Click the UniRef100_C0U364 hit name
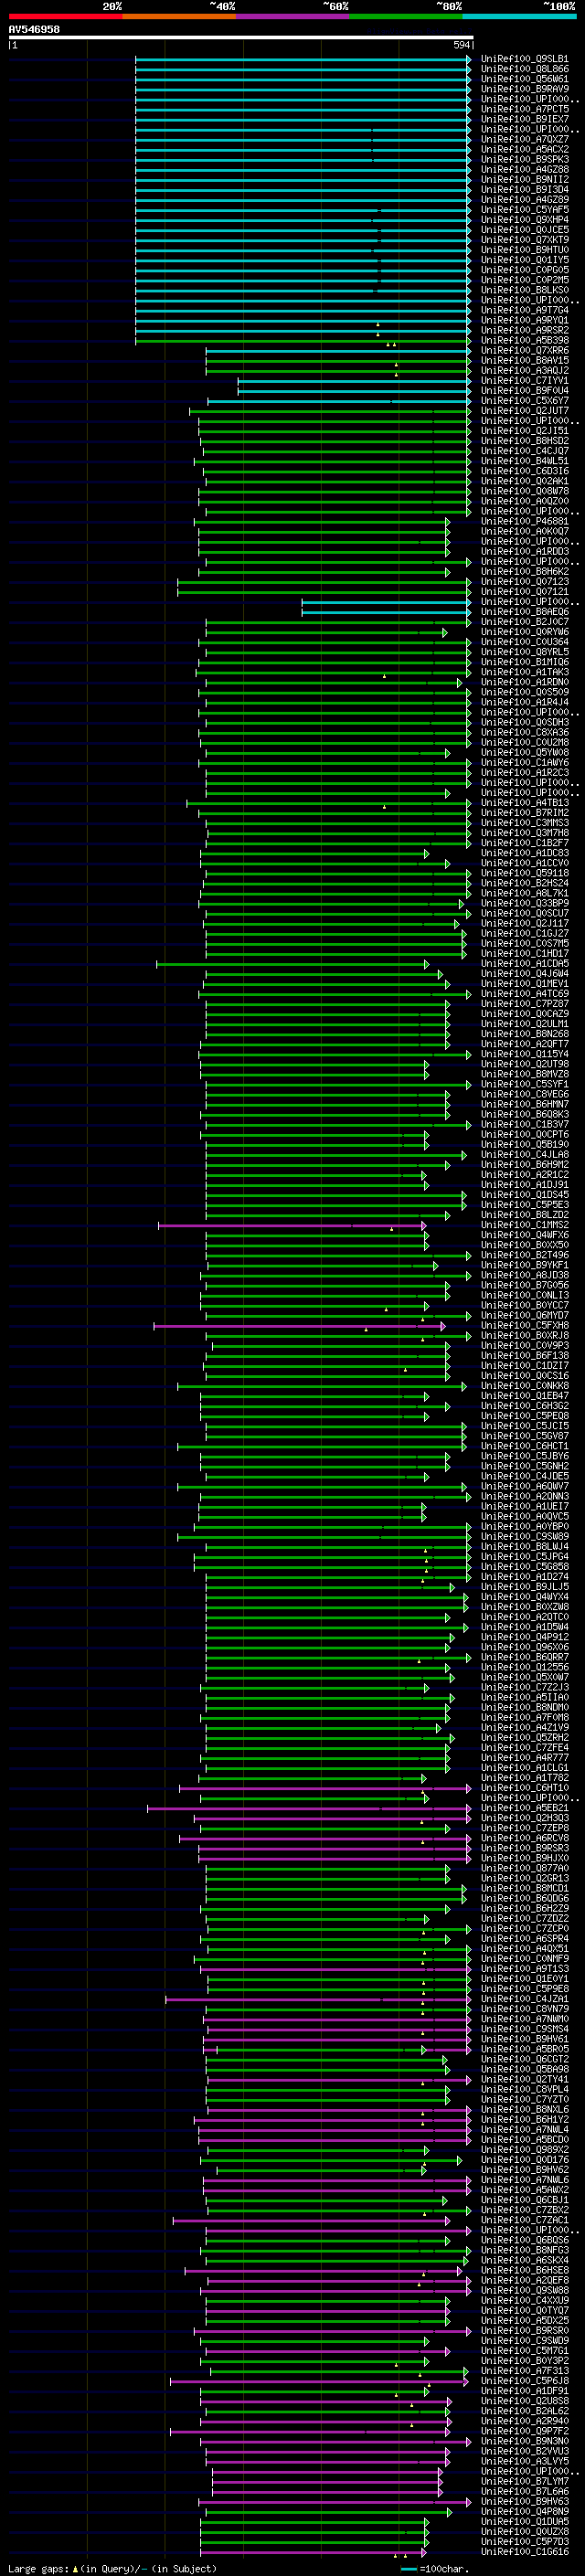The height and width of the screenshot is (2576, 585). (525, 642)
